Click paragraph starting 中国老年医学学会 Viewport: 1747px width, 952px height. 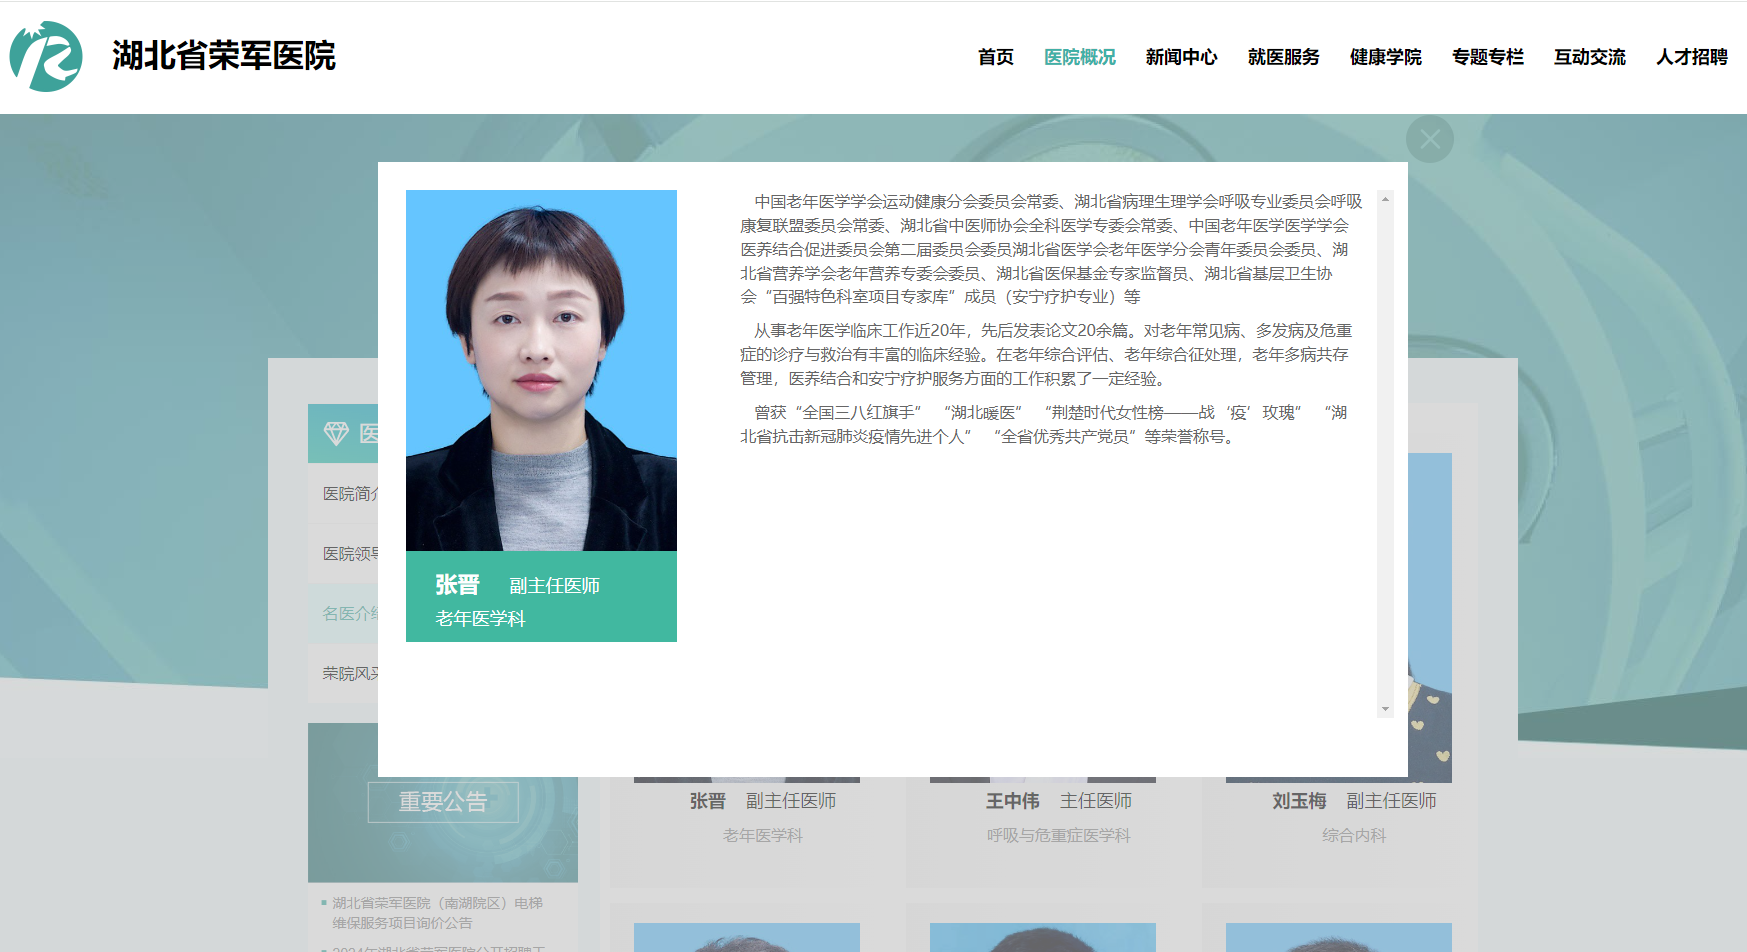(1051, 249)
